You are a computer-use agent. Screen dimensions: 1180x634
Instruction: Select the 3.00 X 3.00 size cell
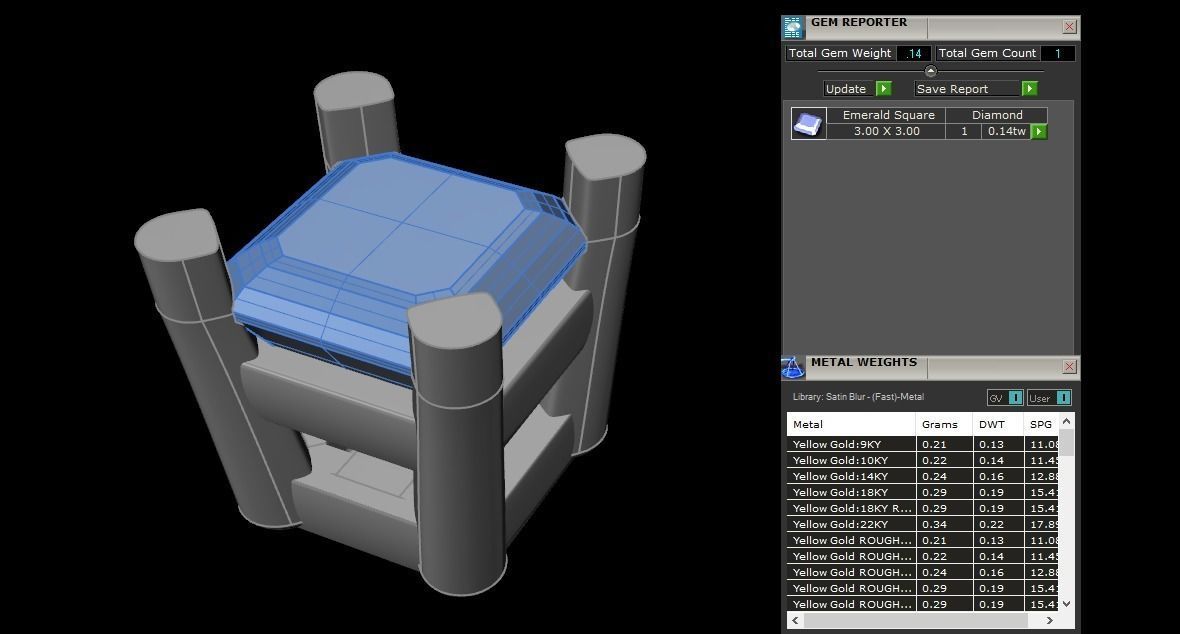pyautogui.click(x=887, y=131)
